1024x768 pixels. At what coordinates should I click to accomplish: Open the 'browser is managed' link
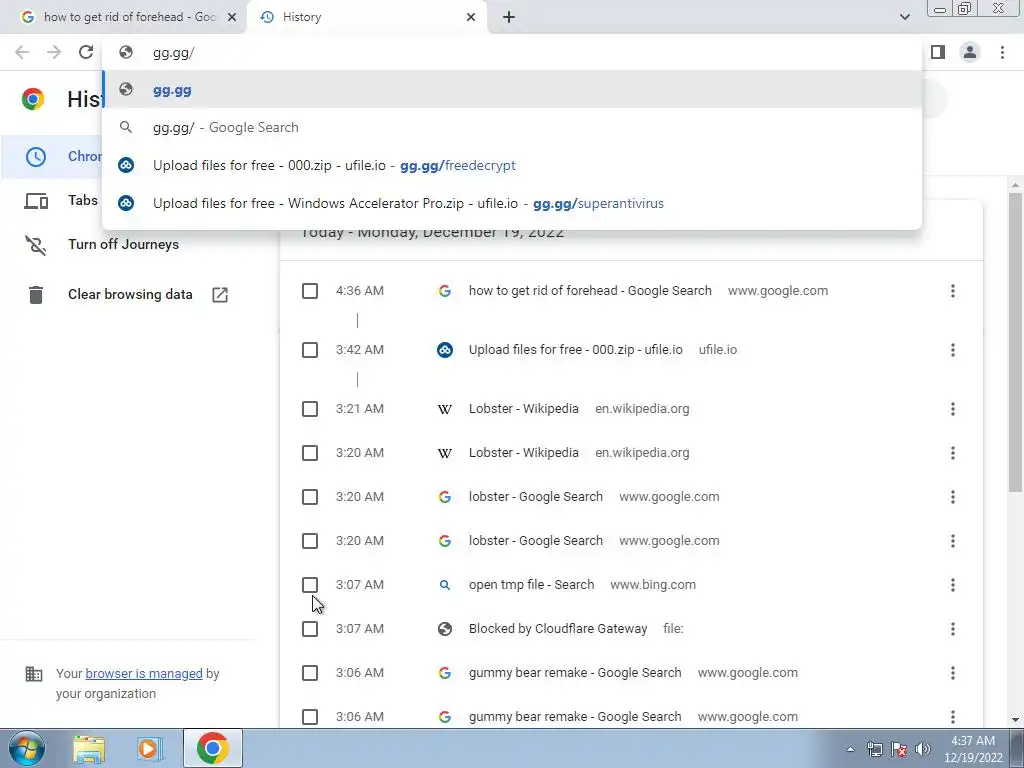tap(144, 673)
